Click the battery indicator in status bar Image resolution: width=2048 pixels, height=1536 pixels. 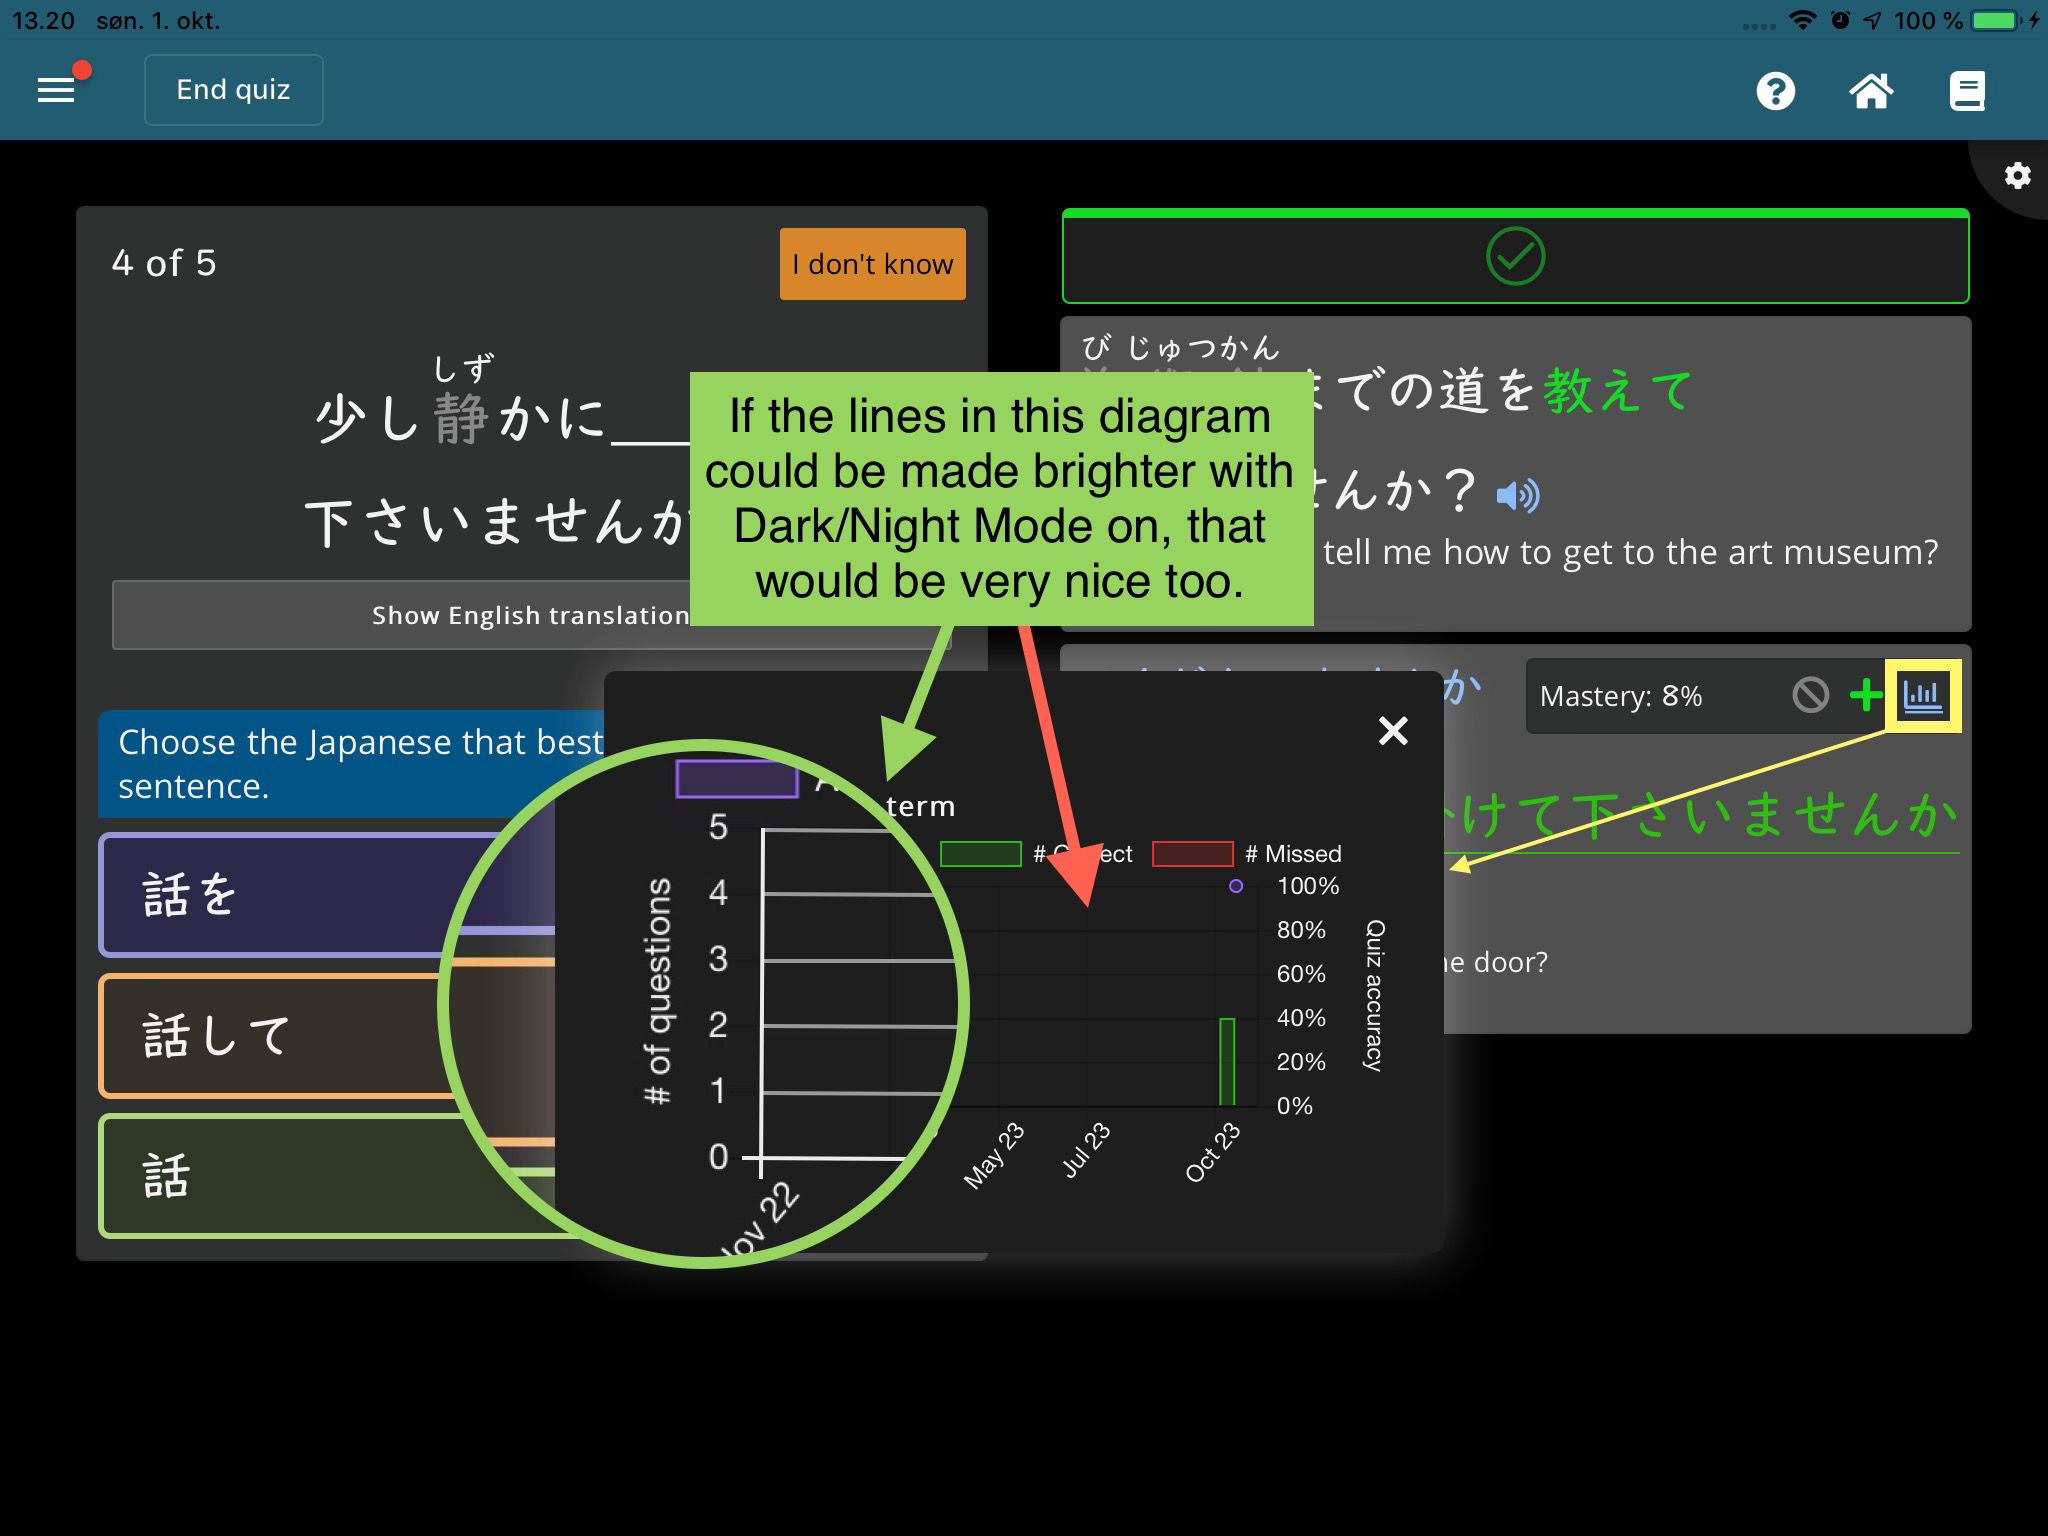pos(1994,20)
